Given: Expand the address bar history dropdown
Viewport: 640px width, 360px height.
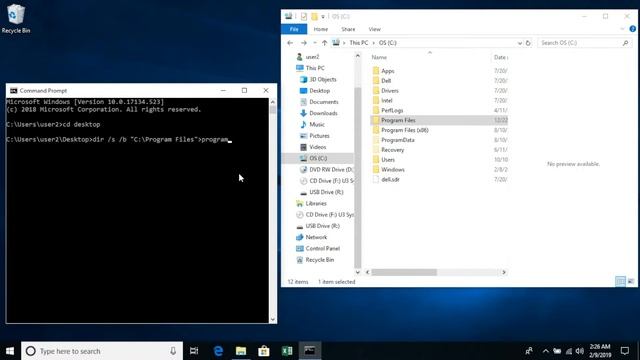Looking at the screenshot, I should [520, 43].
